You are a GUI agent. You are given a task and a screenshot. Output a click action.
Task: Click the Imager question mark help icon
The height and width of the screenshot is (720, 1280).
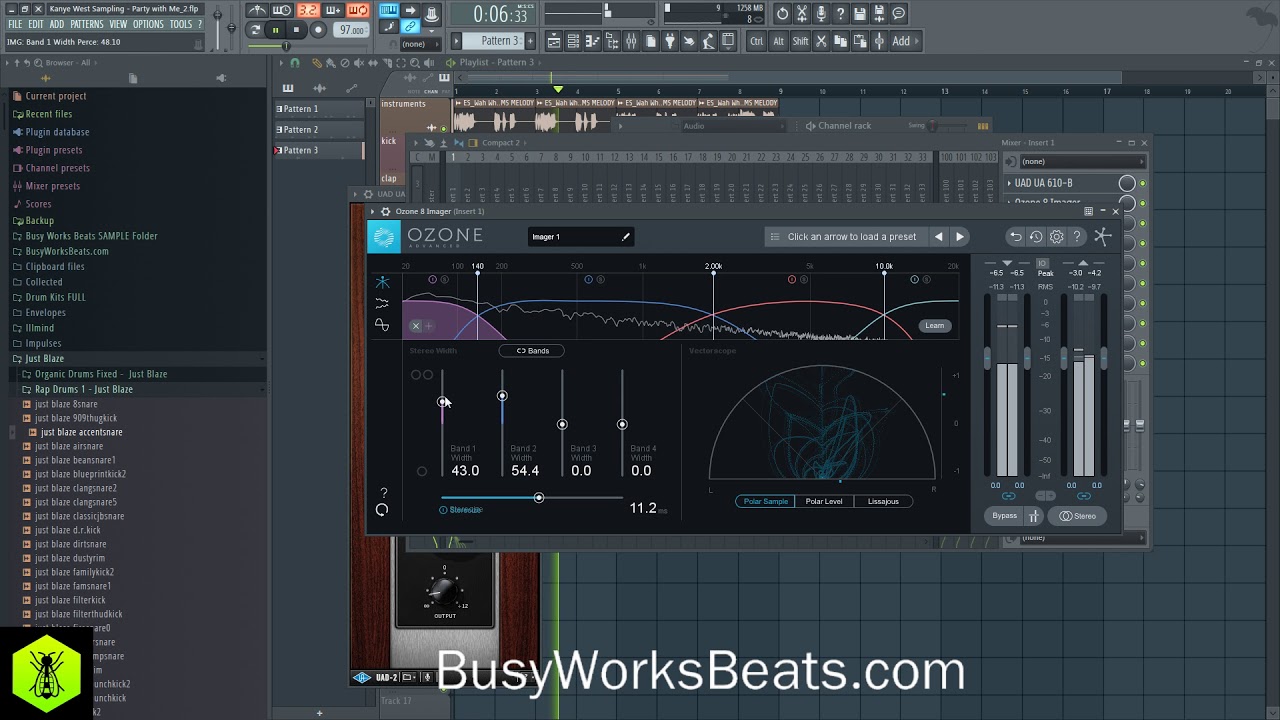383,493
